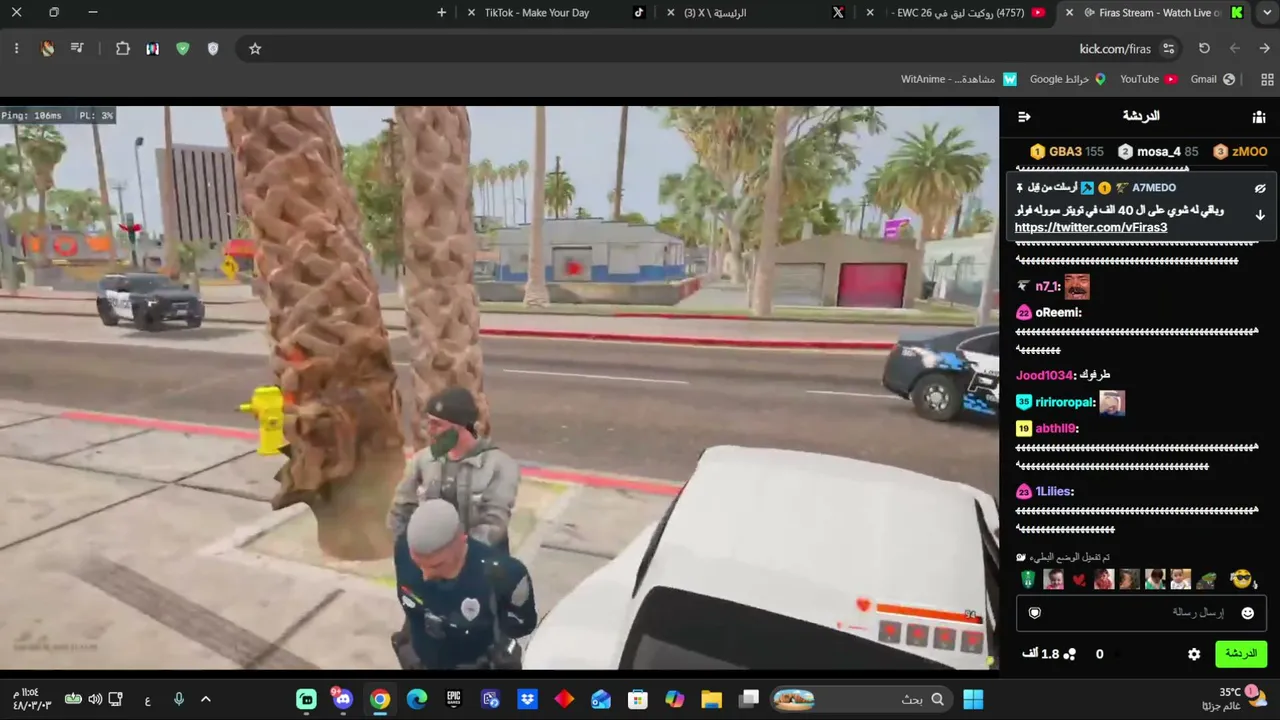
Task: Reload the page
Action: [1204, 49]
